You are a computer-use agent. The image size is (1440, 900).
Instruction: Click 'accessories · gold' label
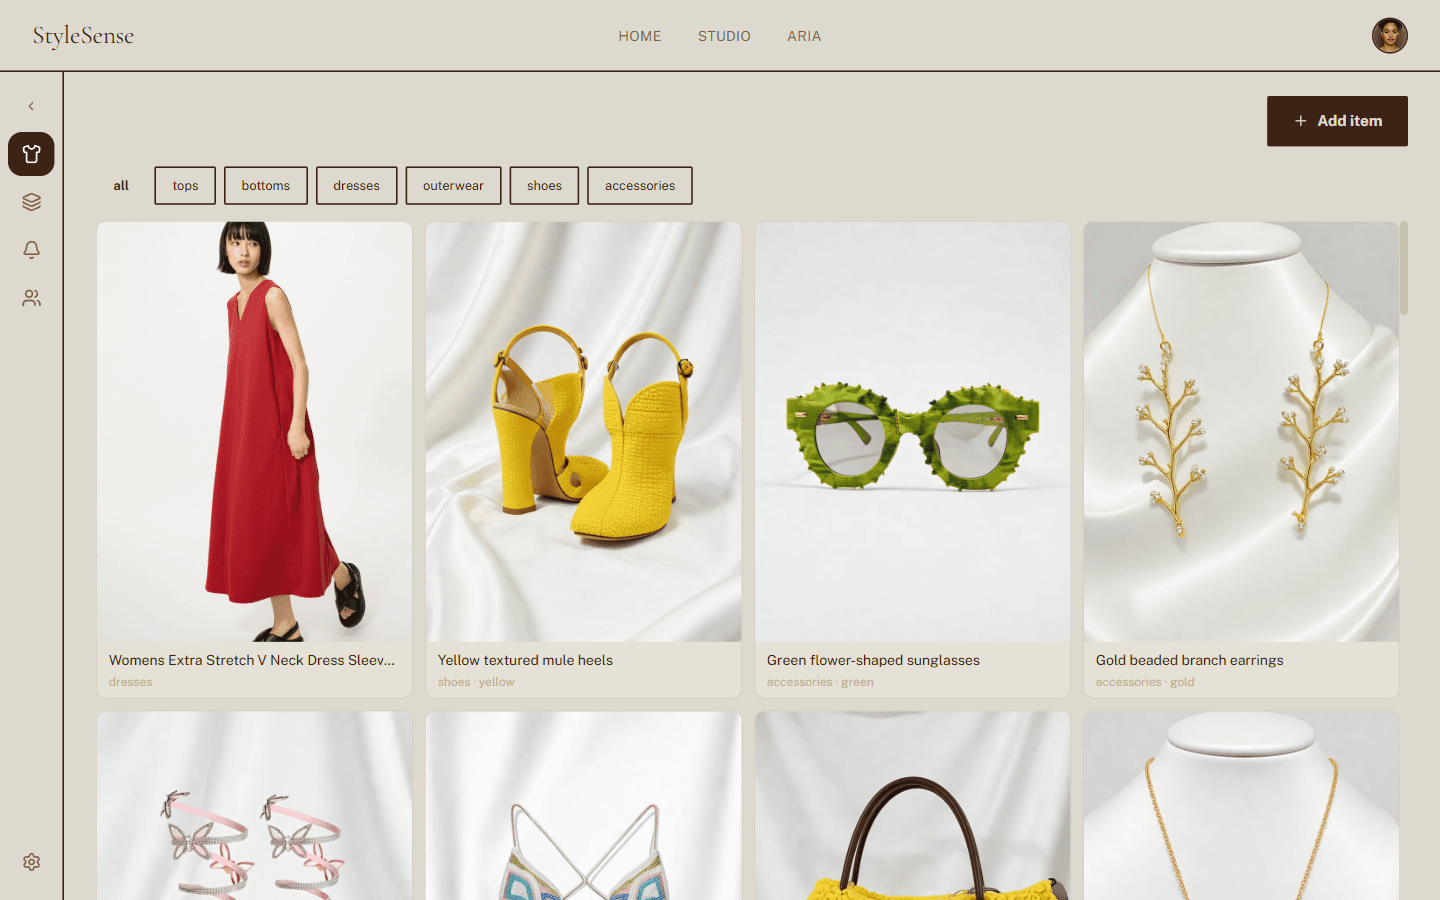pos(1145,682)
